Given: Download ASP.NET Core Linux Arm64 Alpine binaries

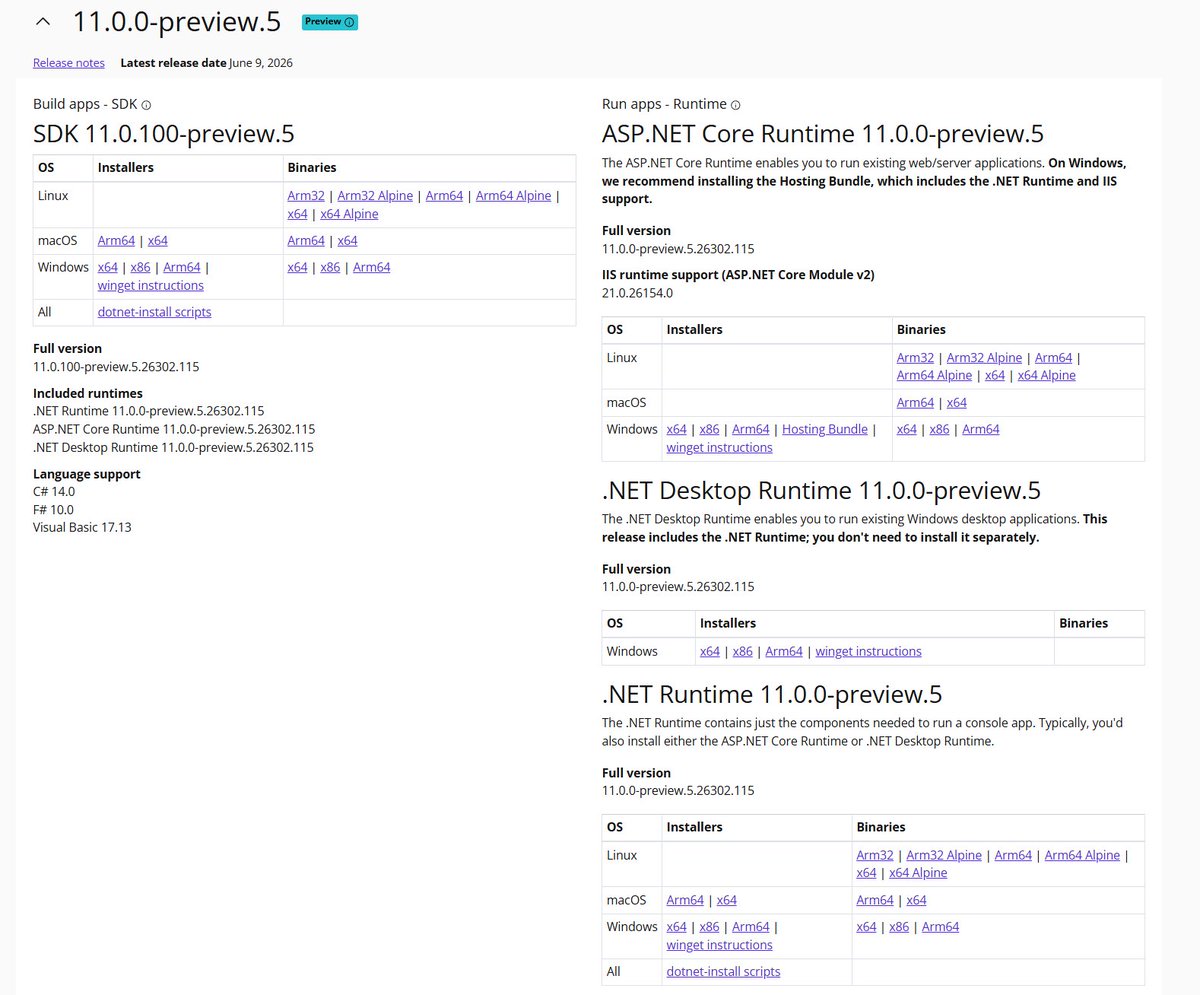Looking at the screenshot, I should [934, 375].
